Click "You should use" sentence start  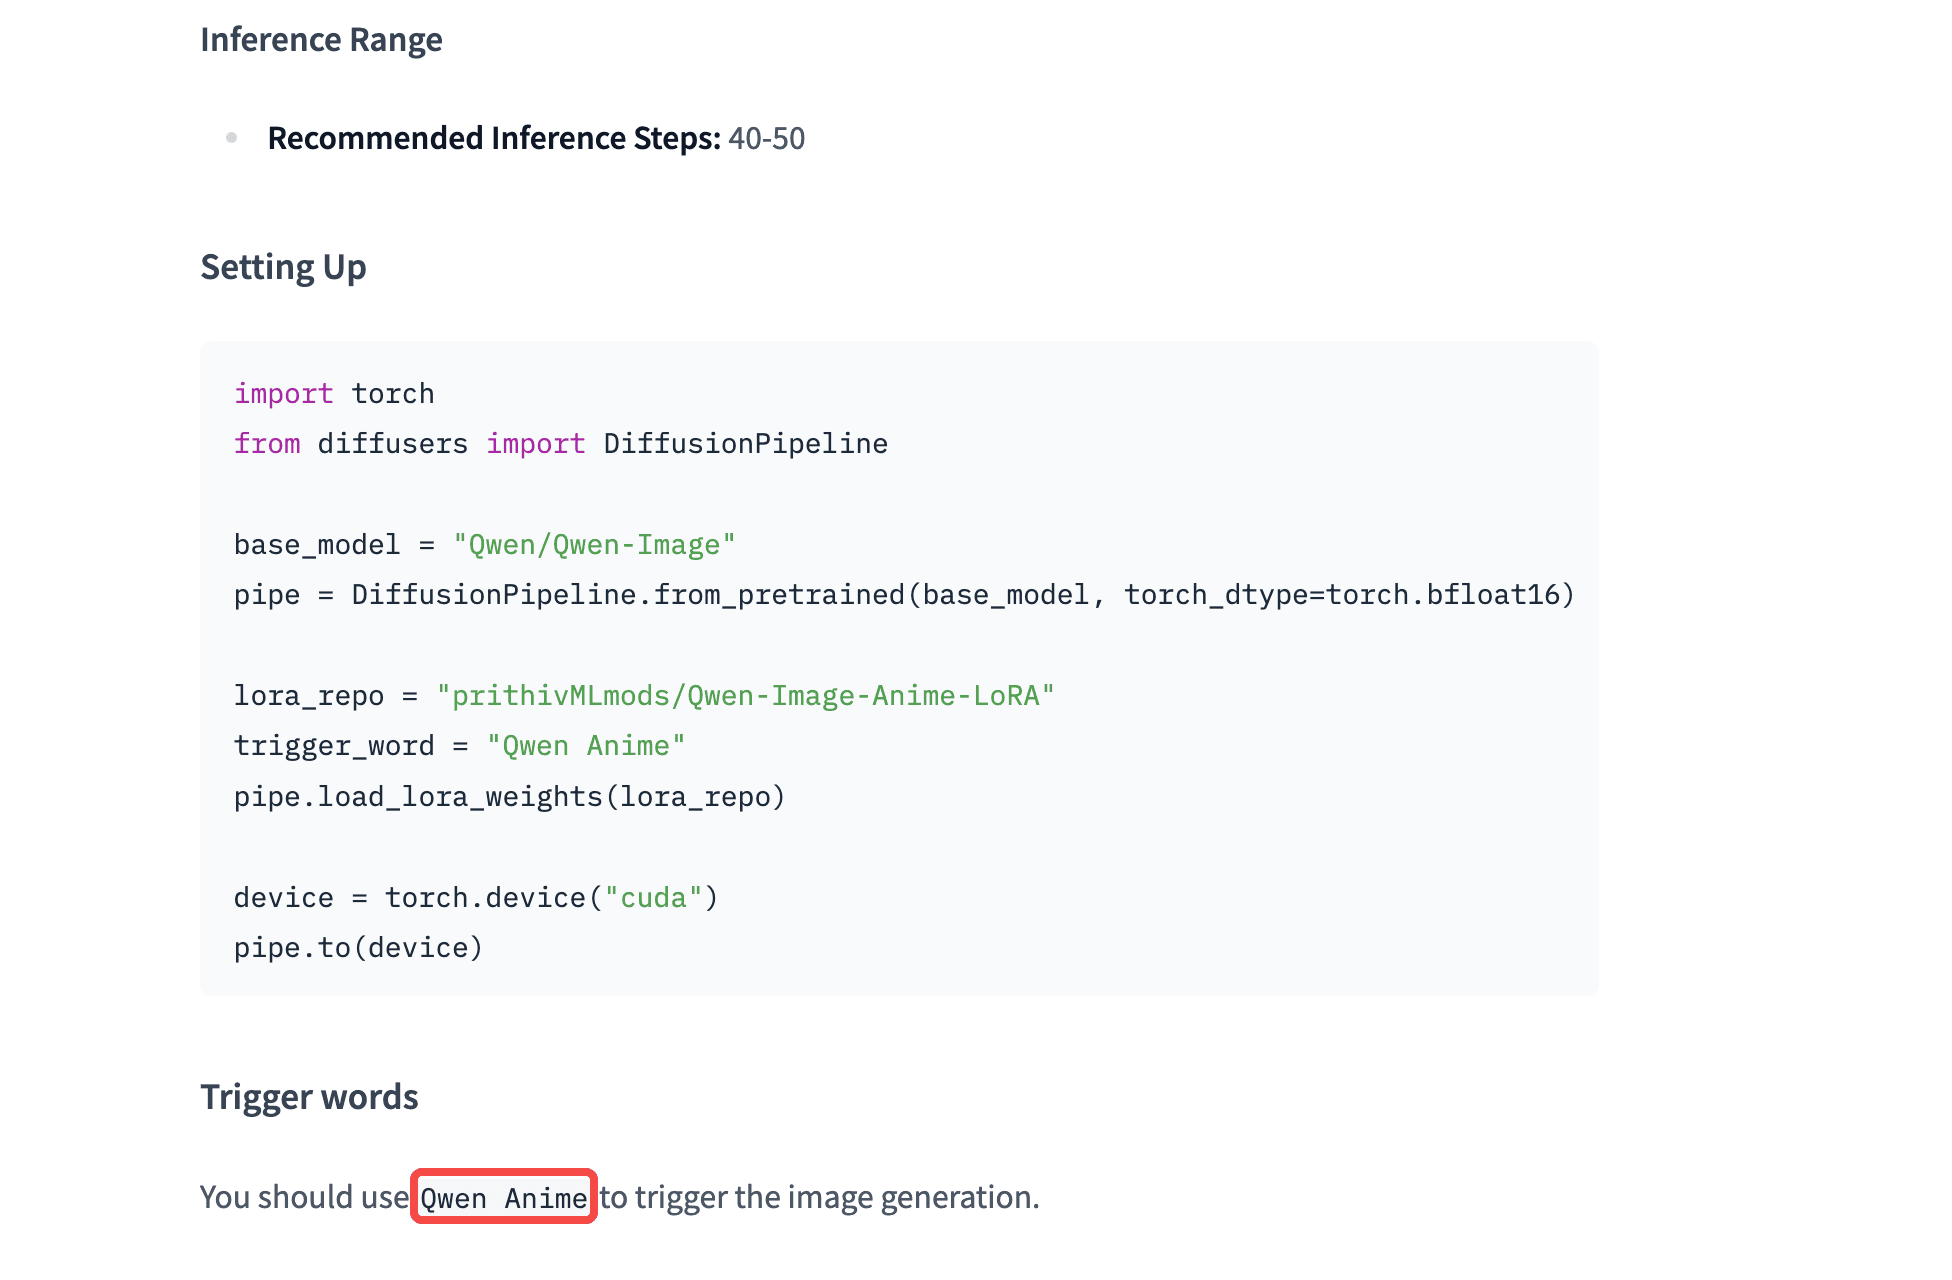point(304,1197)
